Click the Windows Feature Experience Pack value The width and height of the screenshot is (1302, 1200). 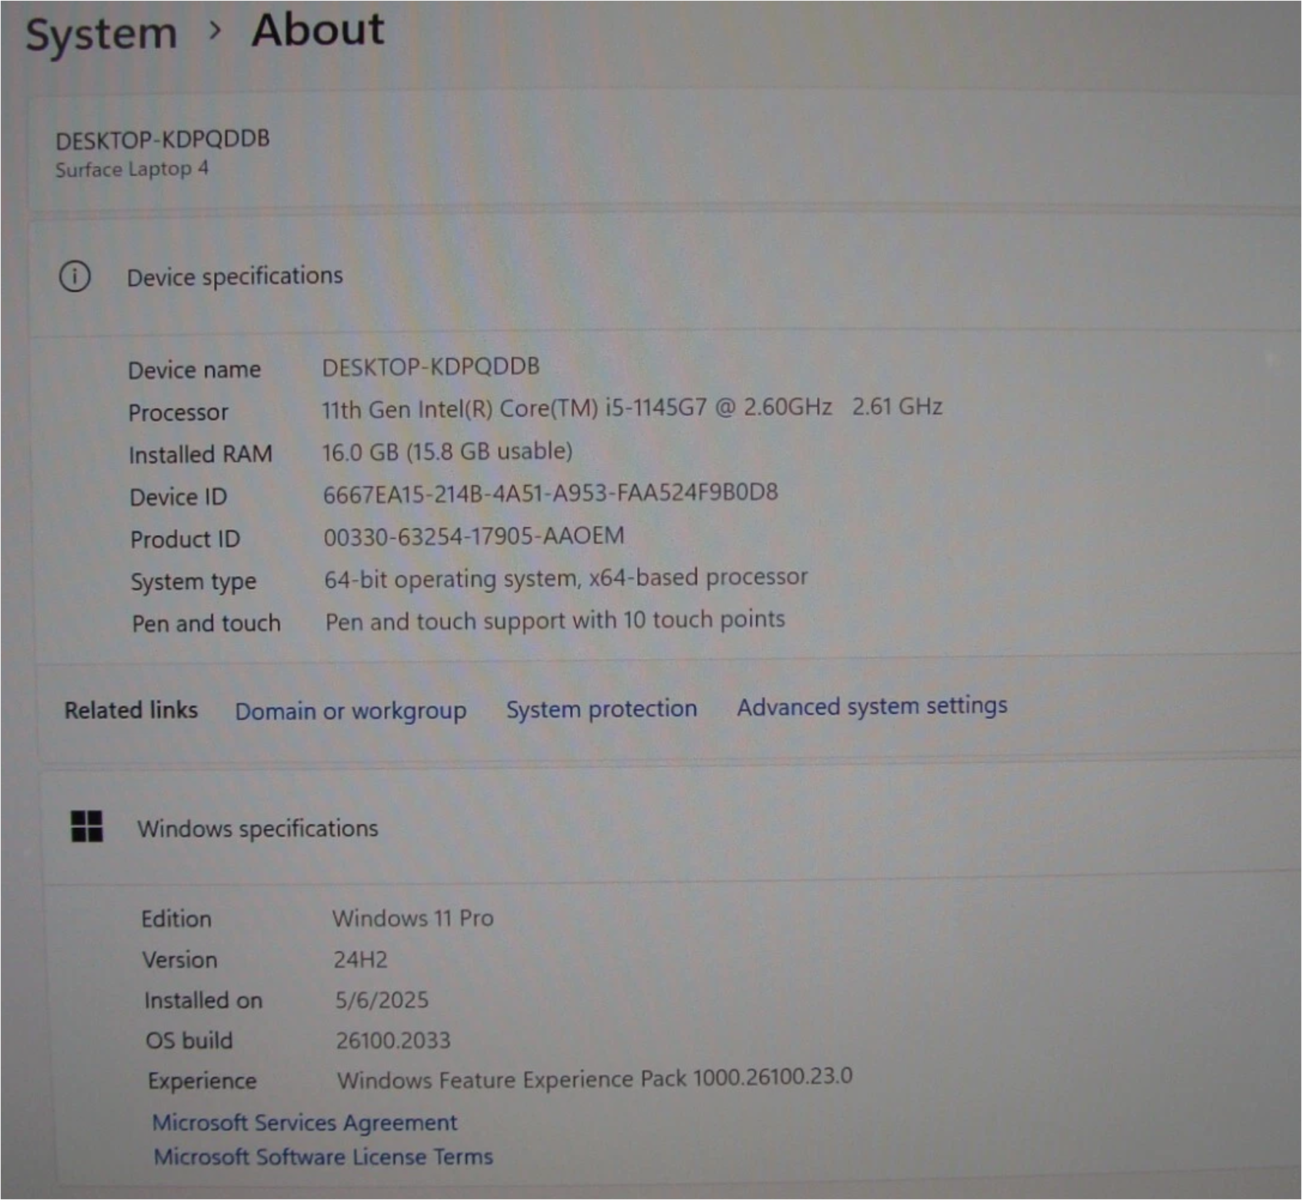coord(594,1078)
